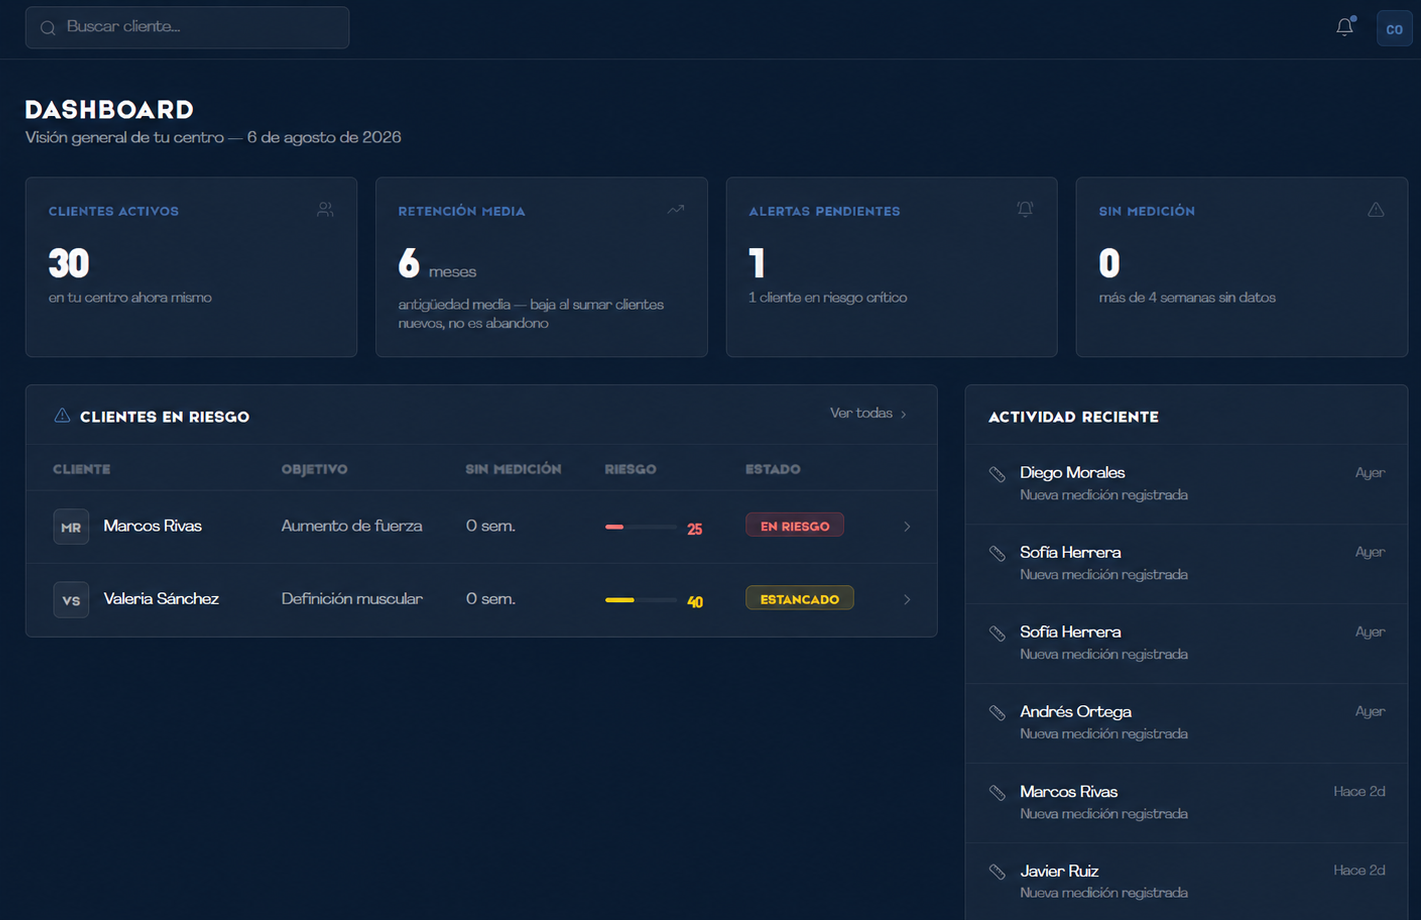Screen dimensions: 1421x920
Task: Click the risk bar showing 25
Action: coord(641,527)
